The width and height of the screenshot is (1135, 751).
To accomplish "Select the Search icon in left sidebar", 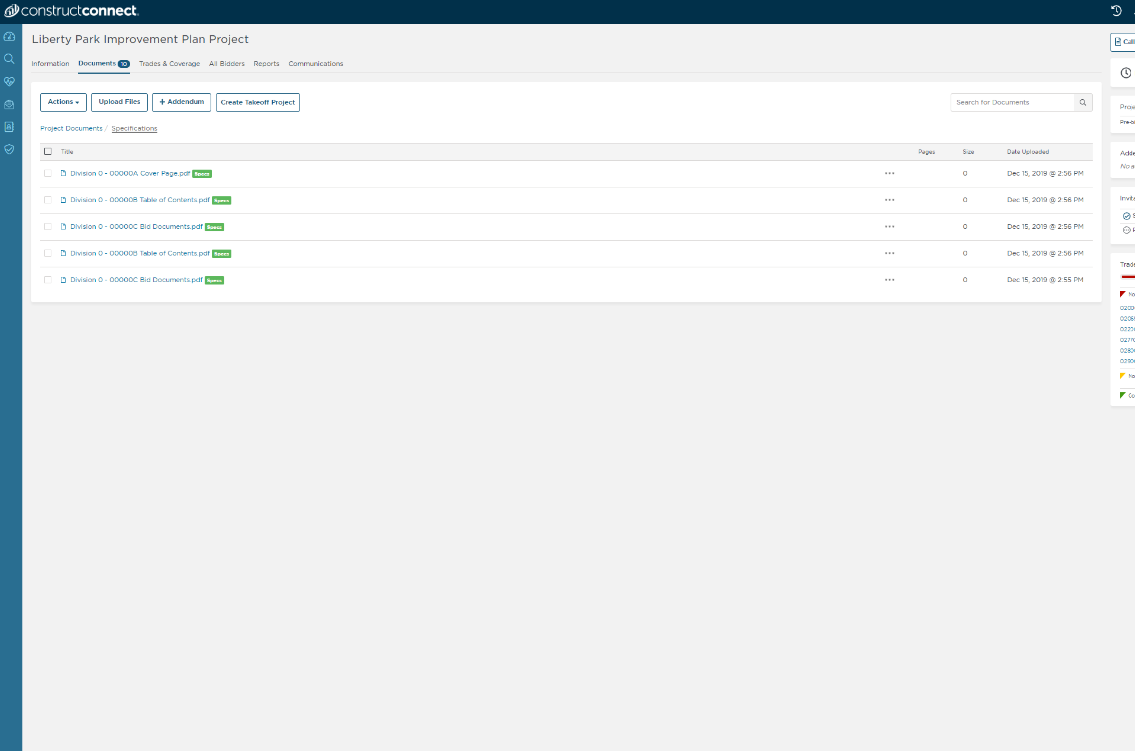I will [9, 58].
